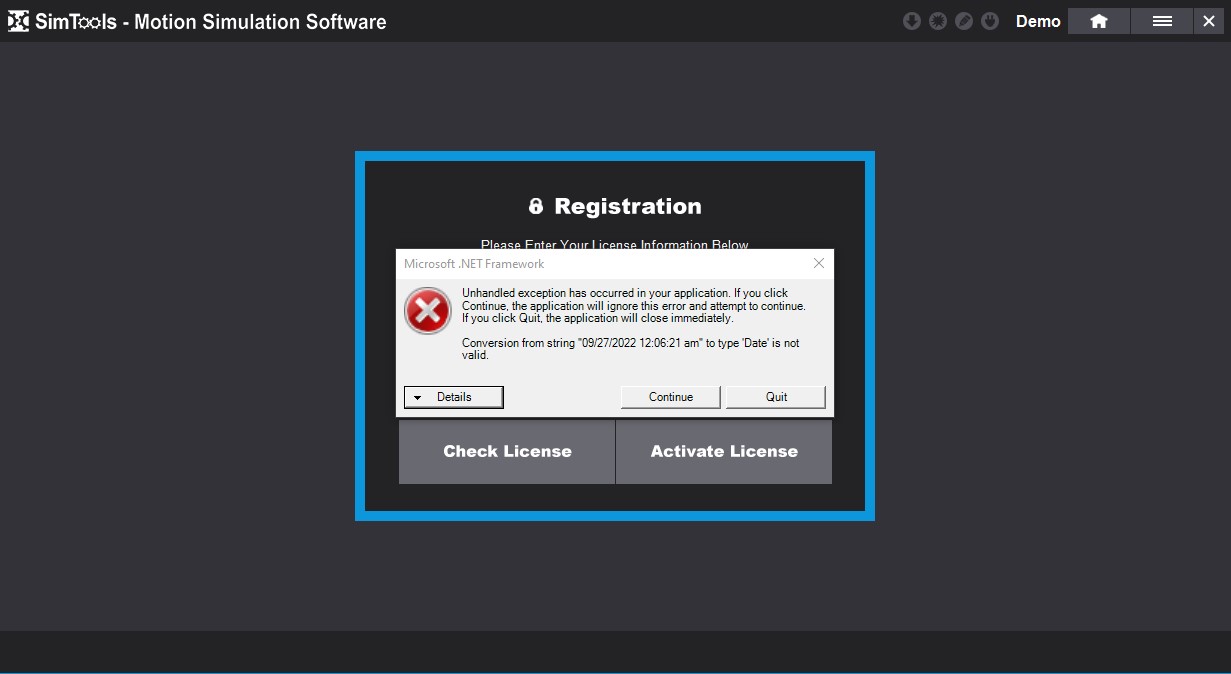Click the 'Conversion from string' error message
Viewport: 1231px width, 674px height.
coord(630,349)
